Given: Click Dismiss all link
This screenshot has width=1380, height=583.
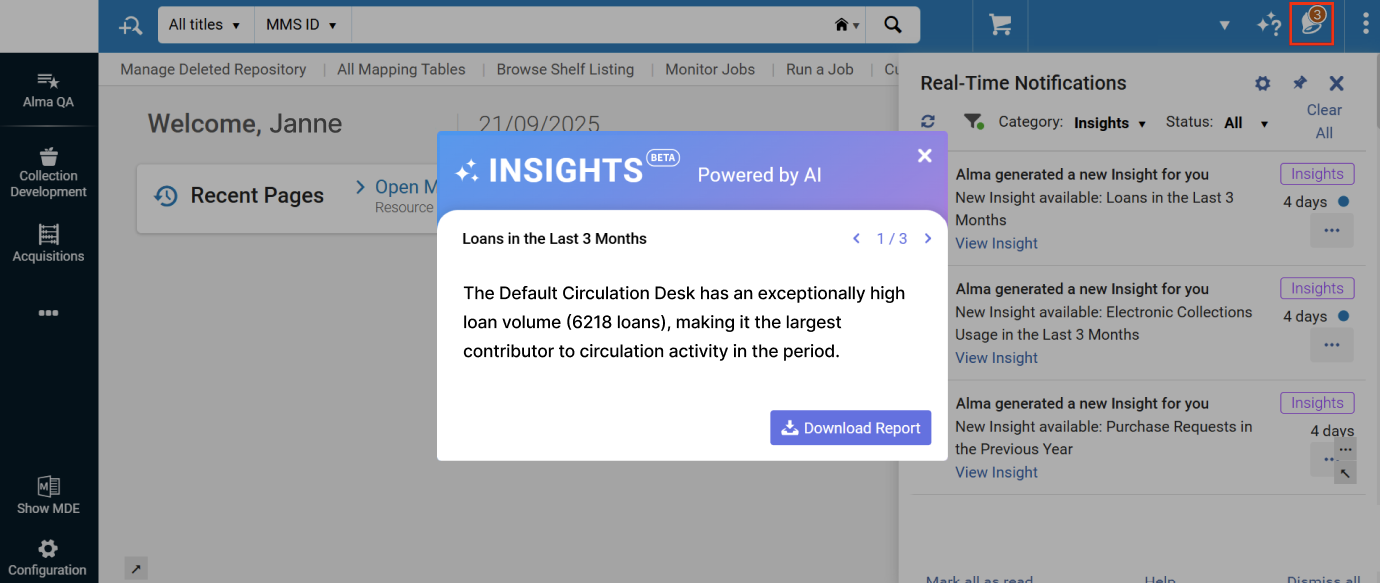Looking at the screenshot, I should point(1323,578).
